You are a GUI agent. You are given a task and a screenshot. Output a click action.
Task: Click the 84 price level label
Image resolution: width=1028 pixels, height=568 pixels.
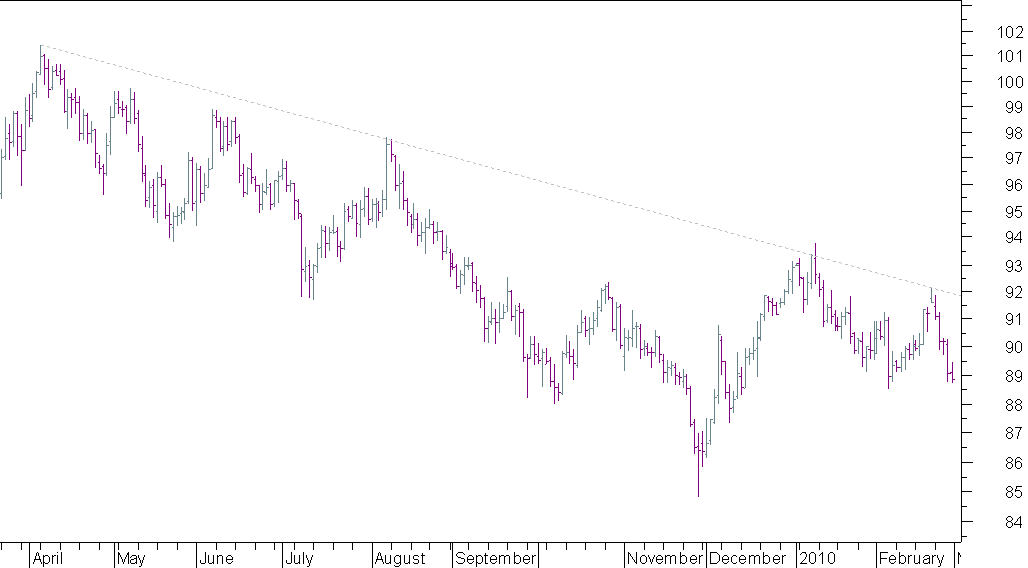tap(1014, 522)
